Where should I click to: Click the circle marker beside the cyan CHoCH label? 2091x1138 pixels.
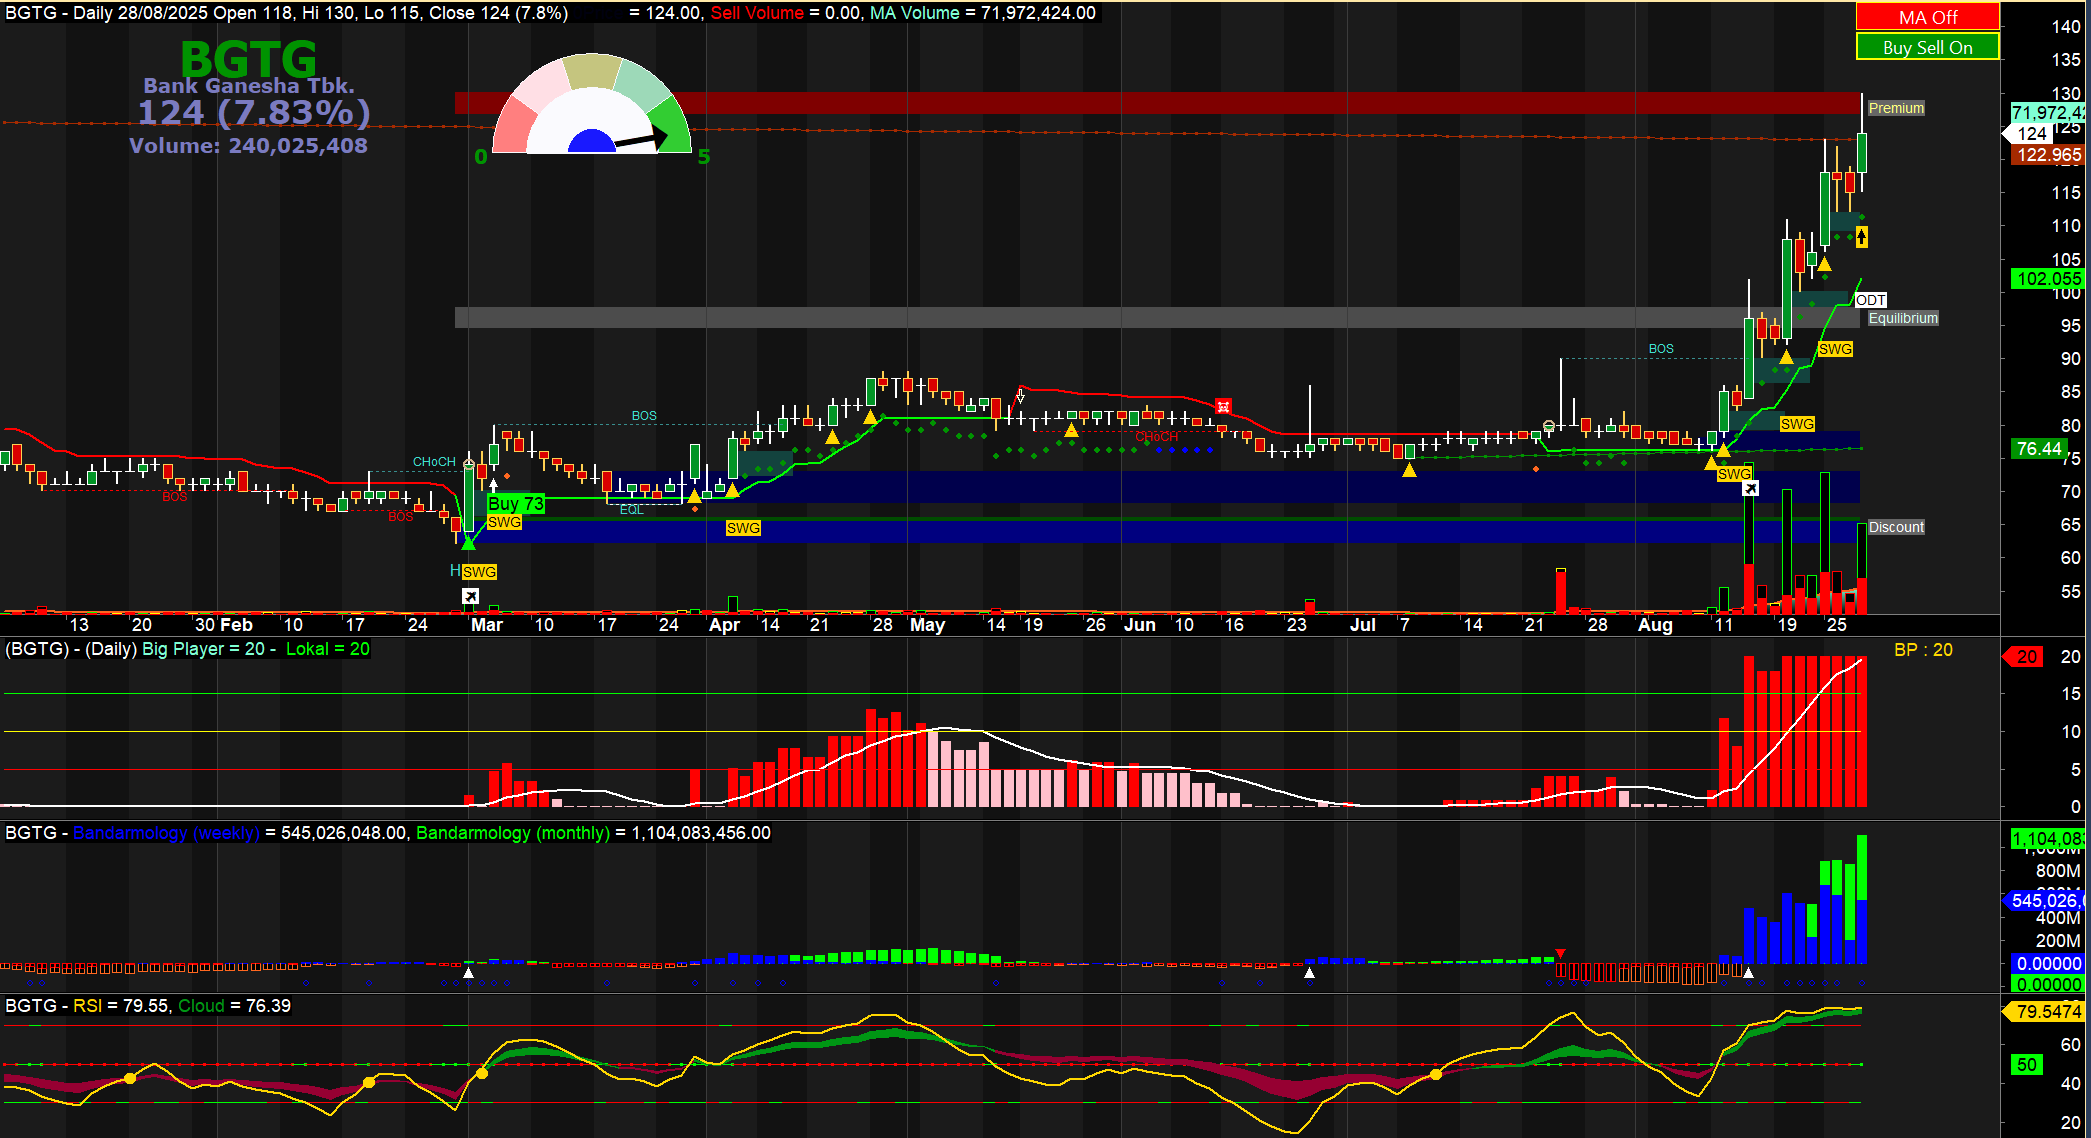[x=469, y=462]
